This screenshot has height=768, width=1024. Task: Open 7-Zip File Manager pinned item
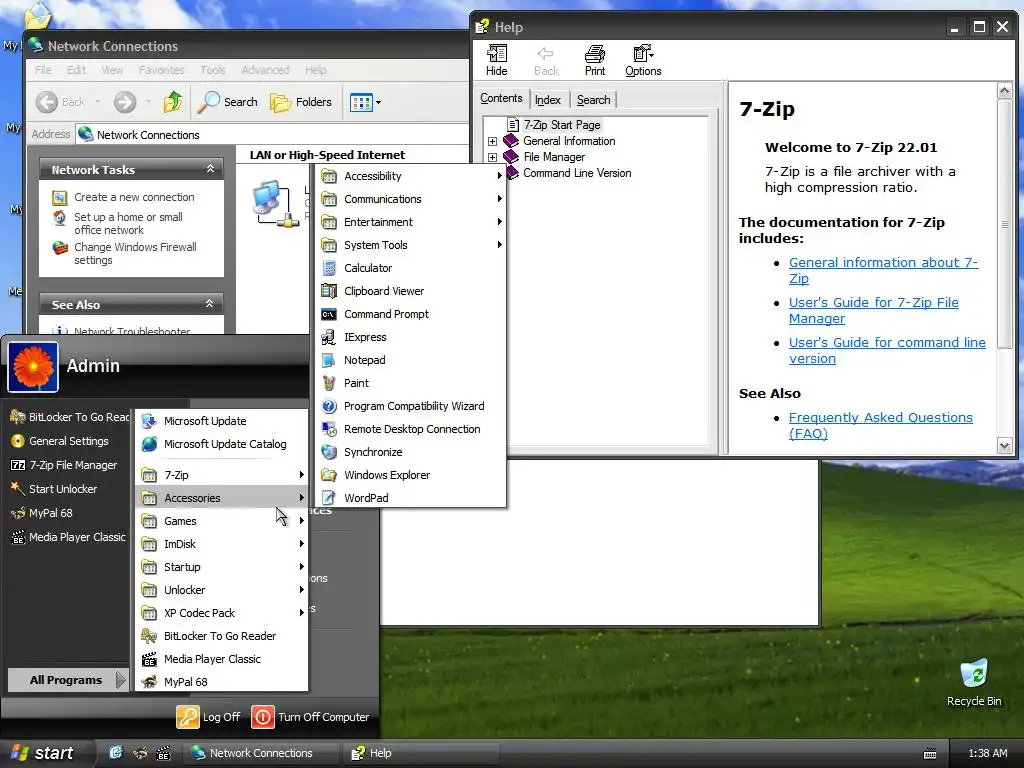67,465
